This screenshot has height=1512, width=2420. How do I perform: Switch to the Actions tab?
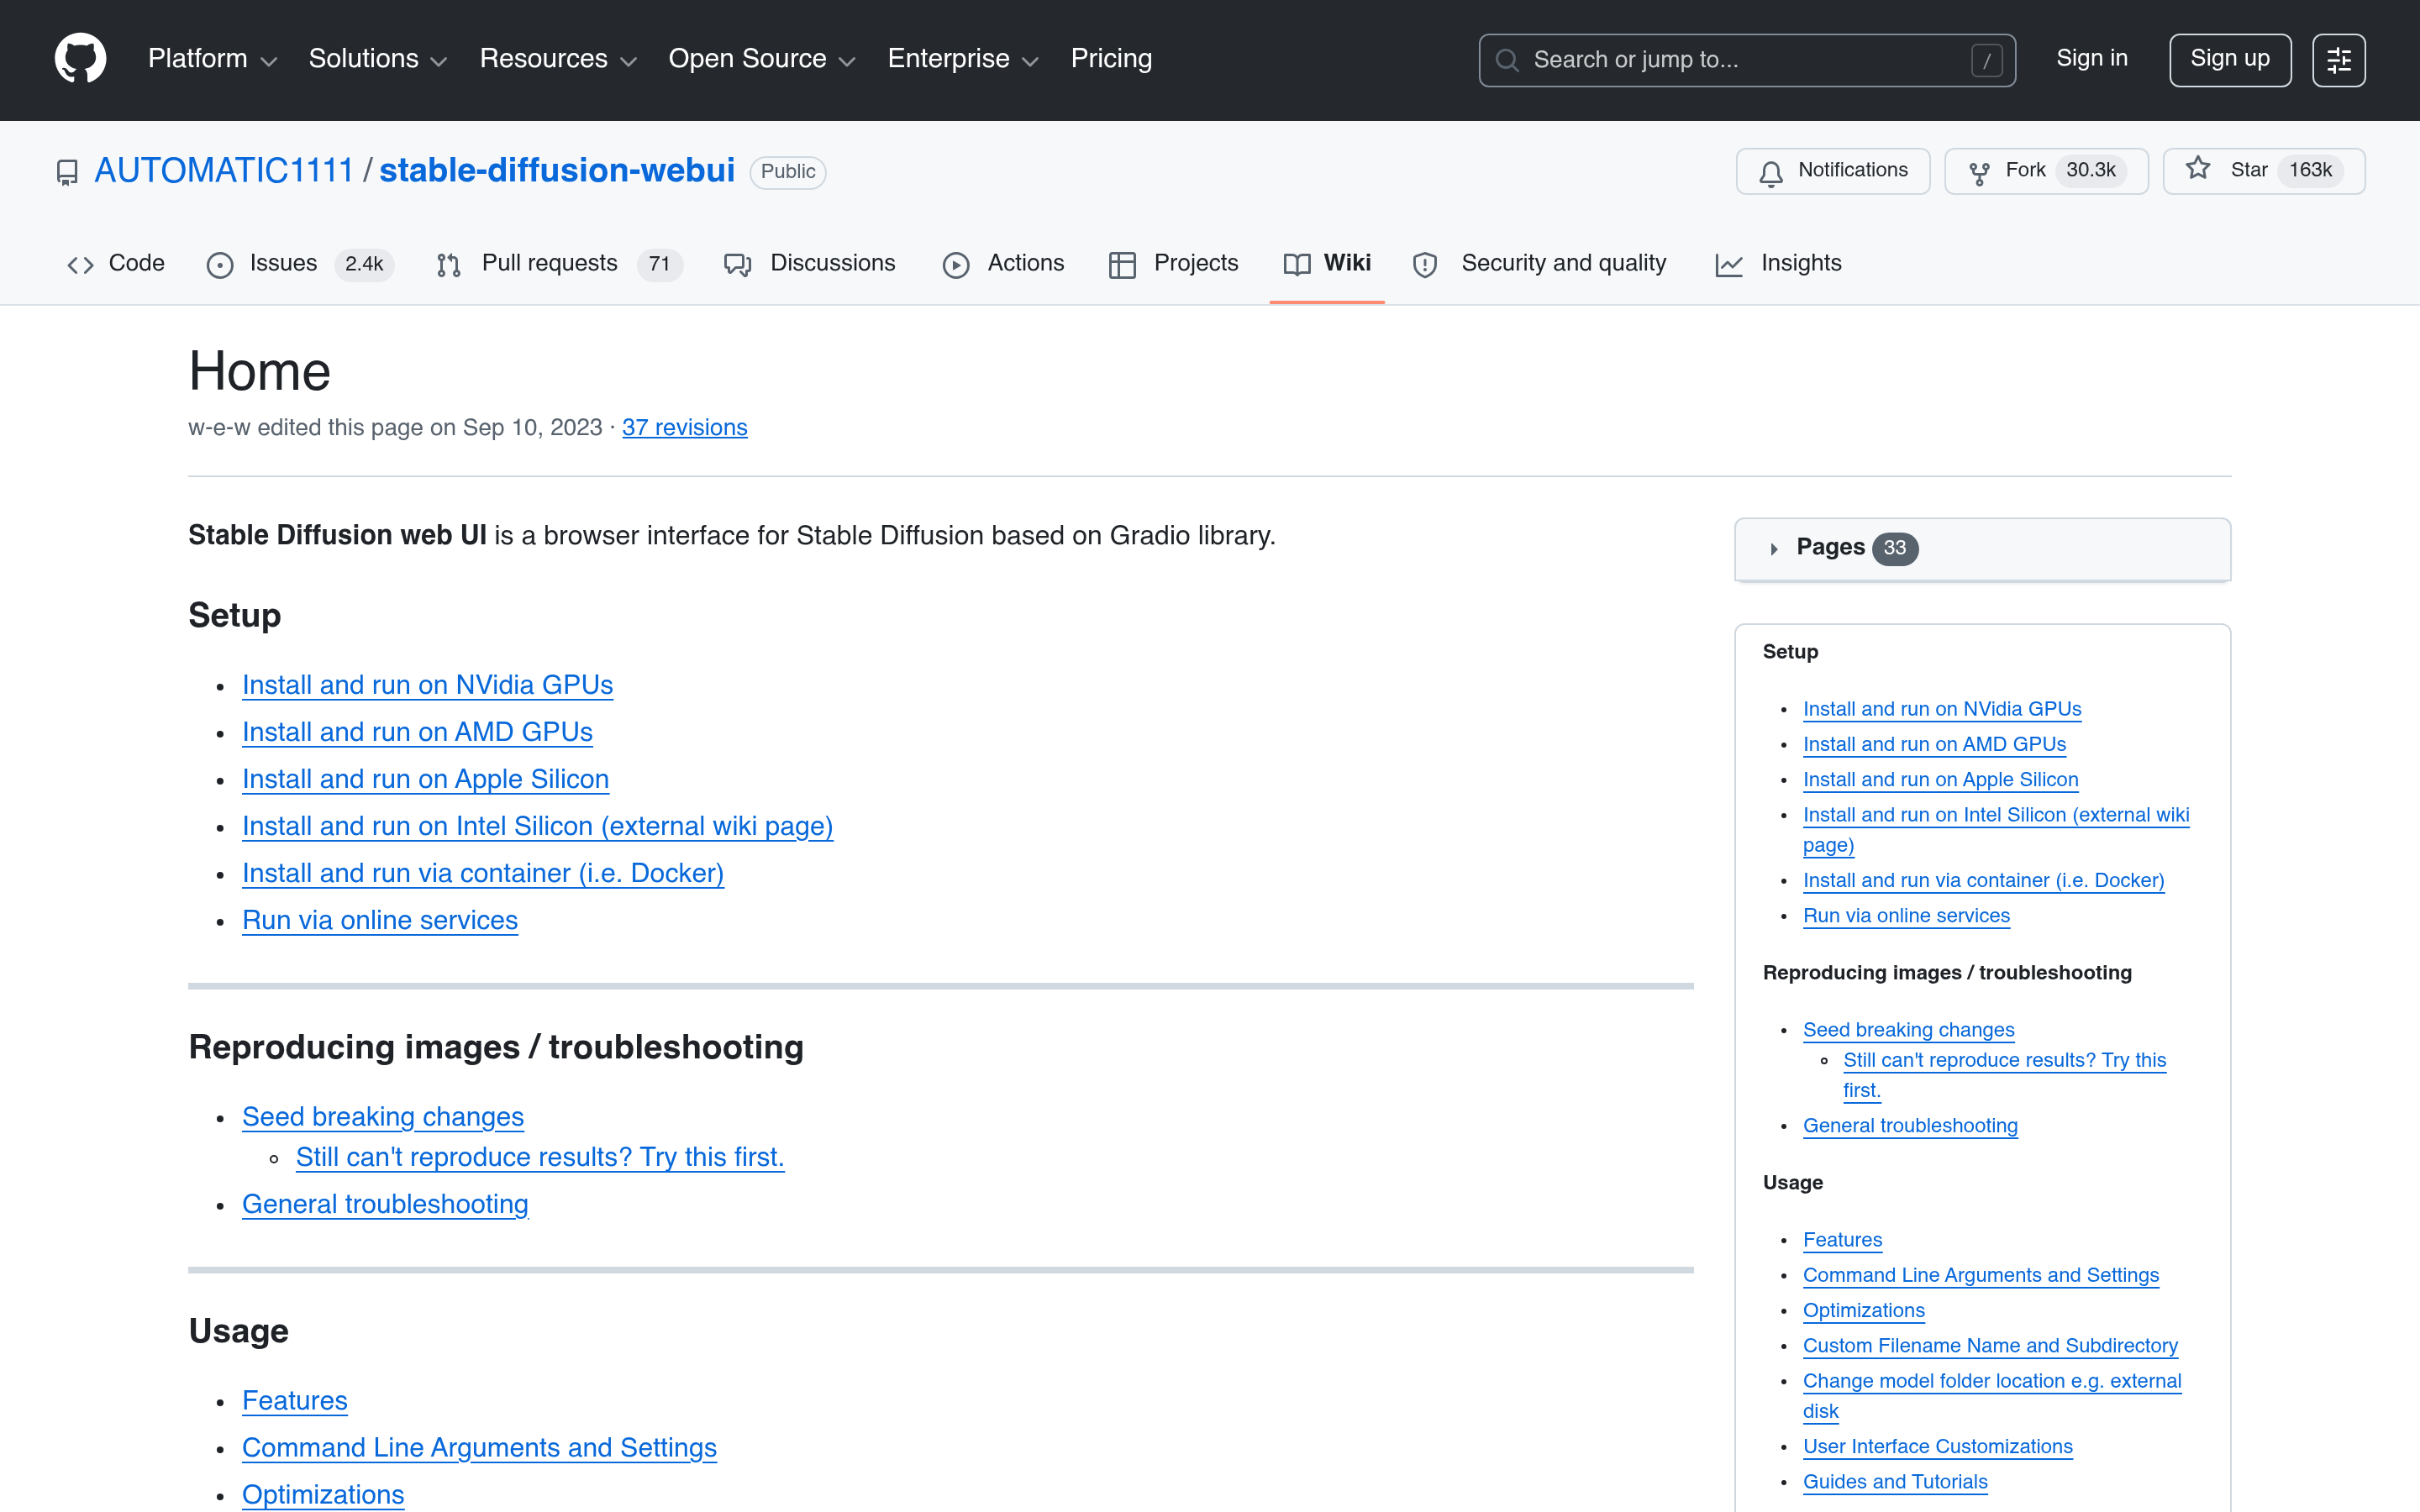pos(1004,264)
